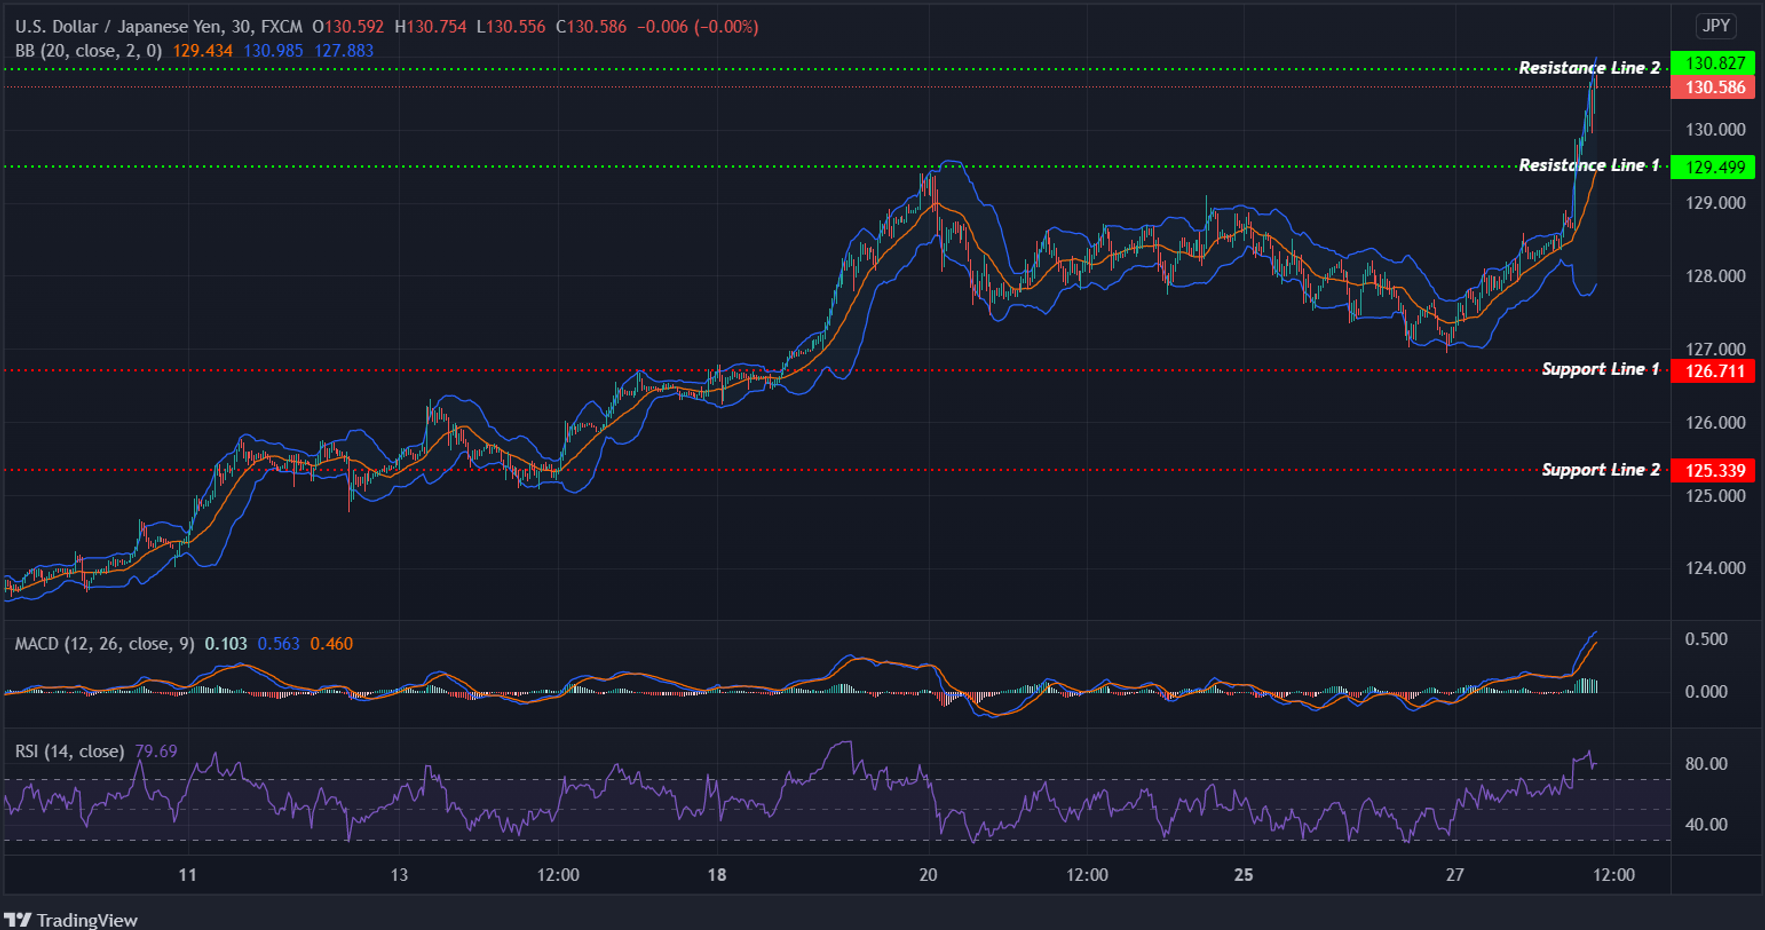This screenshot has width=1765, height=930.
Task: Click the TradingView text link
Action: [90, 919]
